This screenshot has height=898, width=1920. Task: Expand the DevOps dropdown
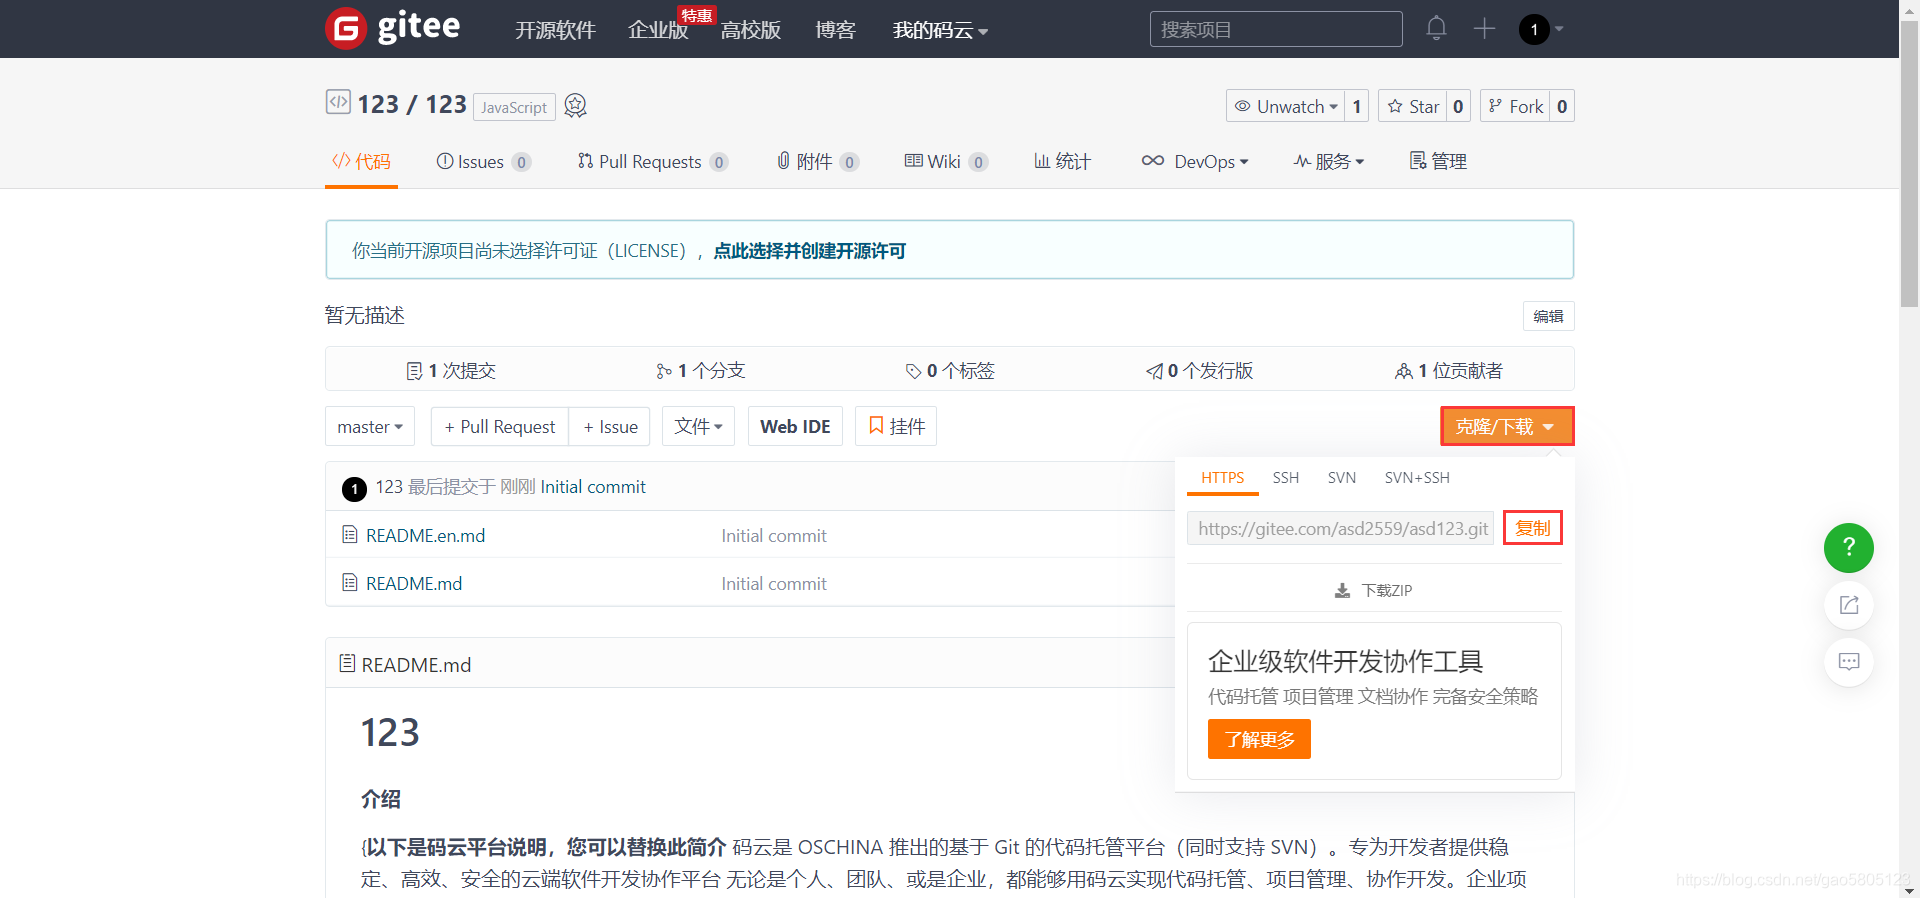pyautogui.click(x=1195, y=161)
